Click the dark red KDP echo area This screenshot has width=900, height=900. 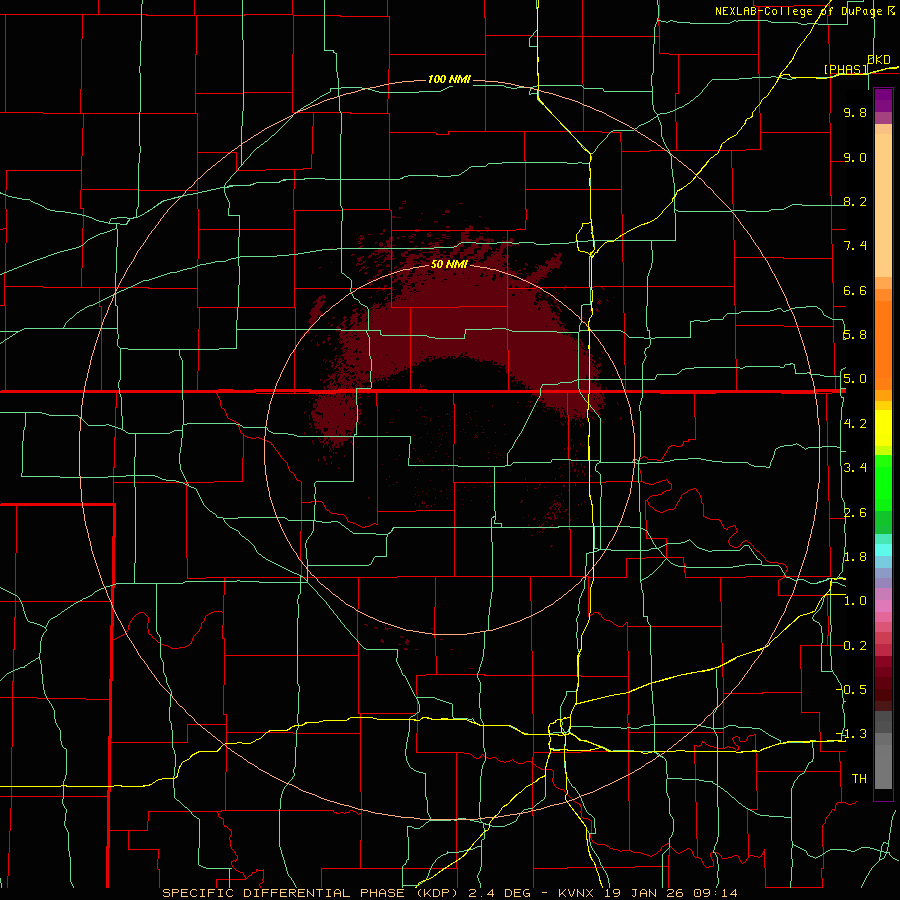tap(459, 321)
